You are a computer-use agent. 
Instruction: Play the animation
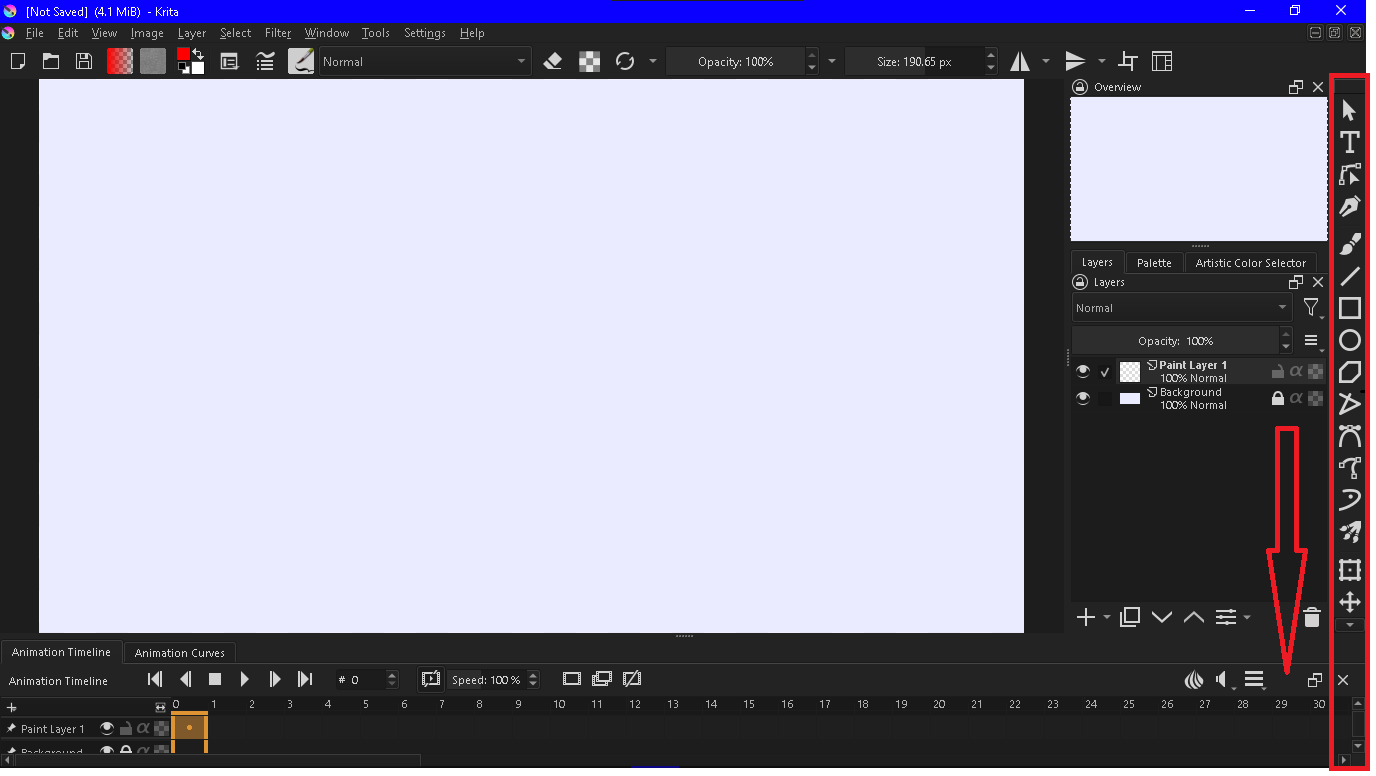coord(245,680)
